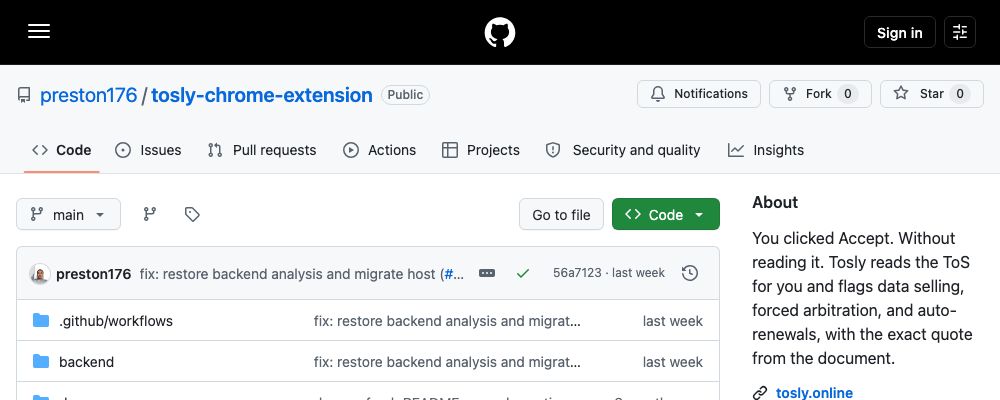This screenshot has height=400, width=1000.
Task: Click the repository book icon
Action: click(24, 96)
